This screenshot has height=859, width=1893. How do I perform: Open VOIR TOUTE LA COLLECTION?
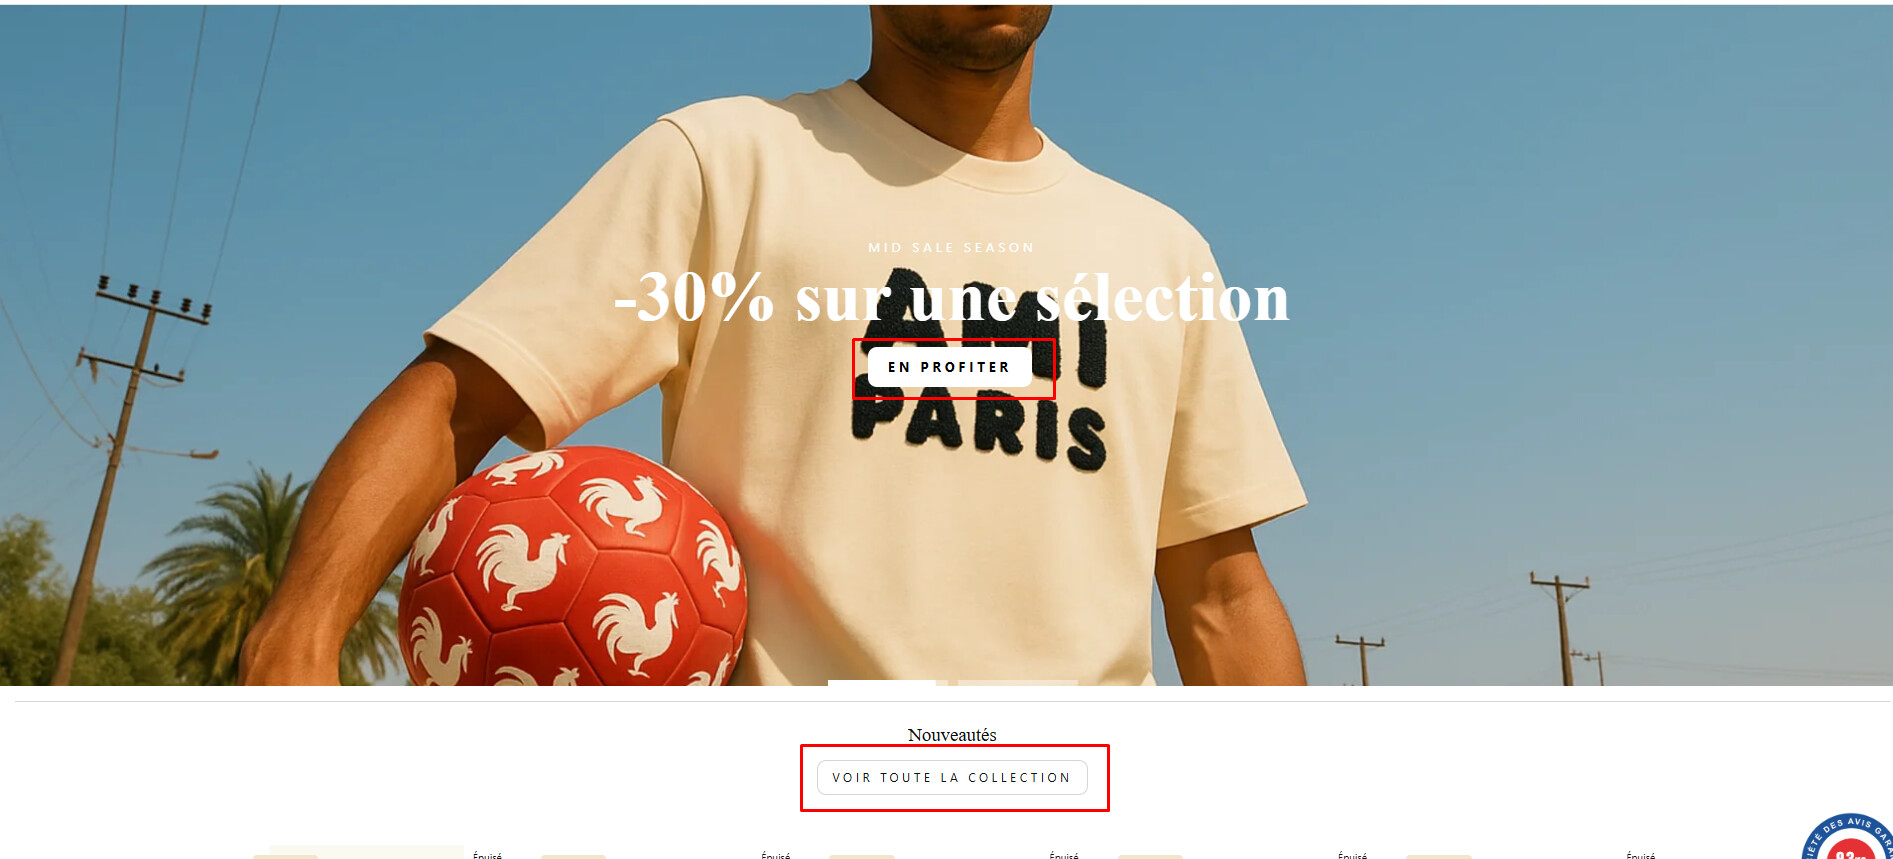(x=952, y=777)
